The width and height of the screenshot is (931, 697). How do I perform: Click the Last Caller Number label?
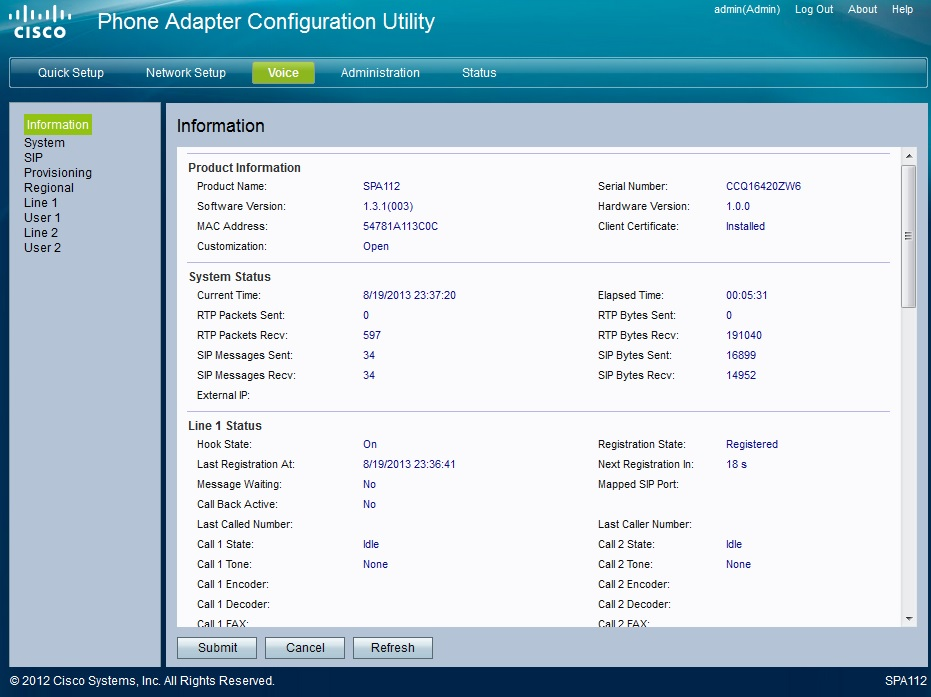point(645,524)
